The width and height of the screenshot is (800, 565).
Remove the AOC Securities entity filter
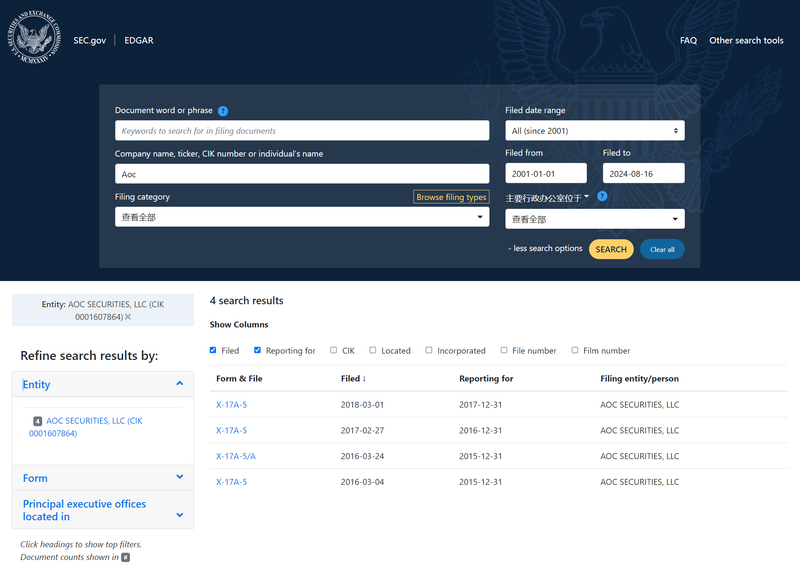click(128, 317)
